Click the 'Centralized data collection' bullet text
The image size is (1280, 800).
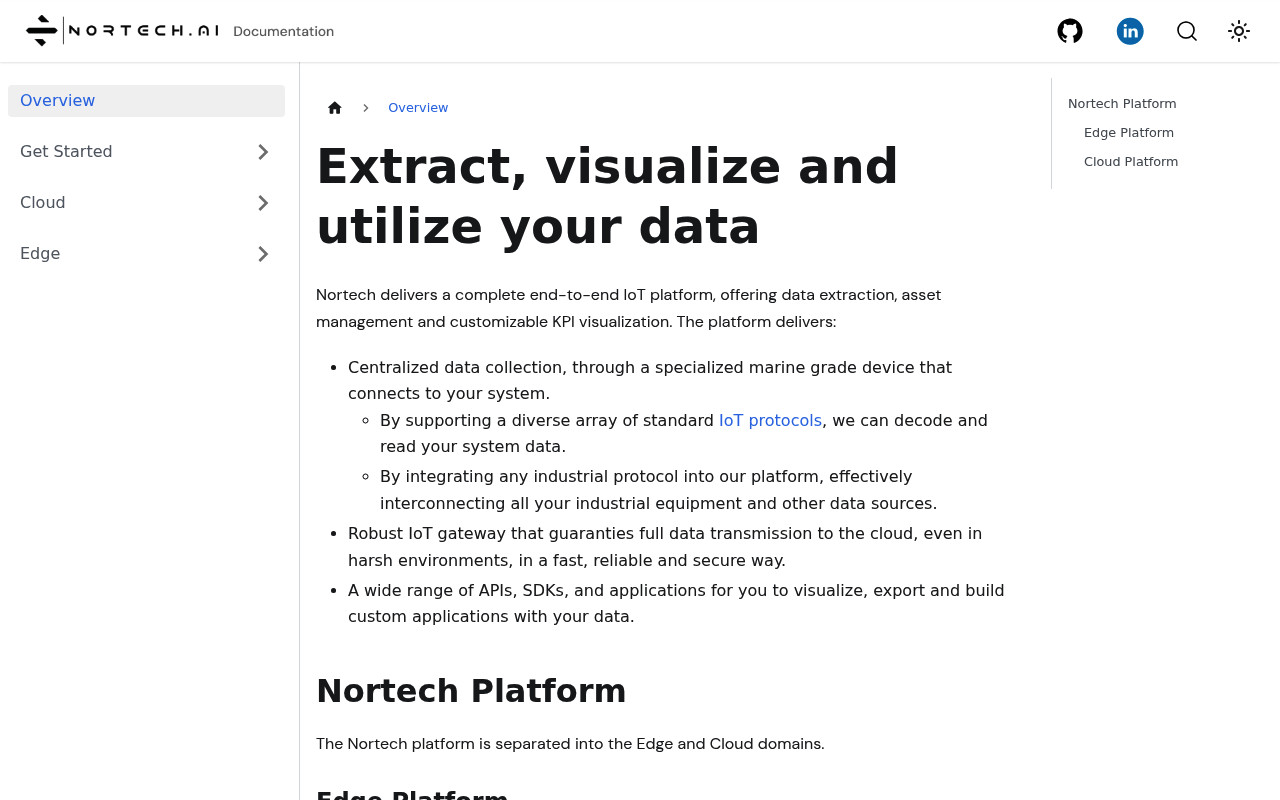[x=650, y=381]
